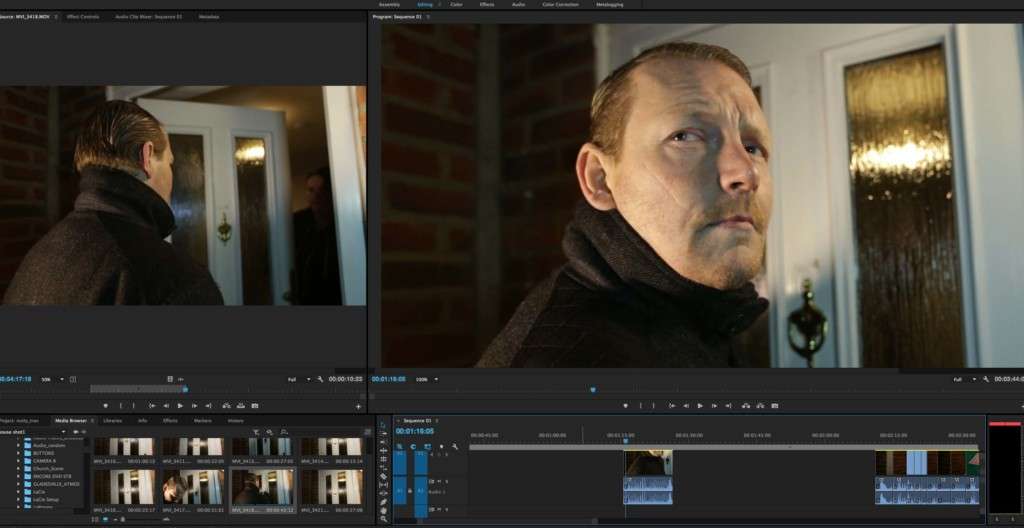Select the Slip tool
The width and height of the screenshot is (1024, 528).
click(x=383, y=485)
